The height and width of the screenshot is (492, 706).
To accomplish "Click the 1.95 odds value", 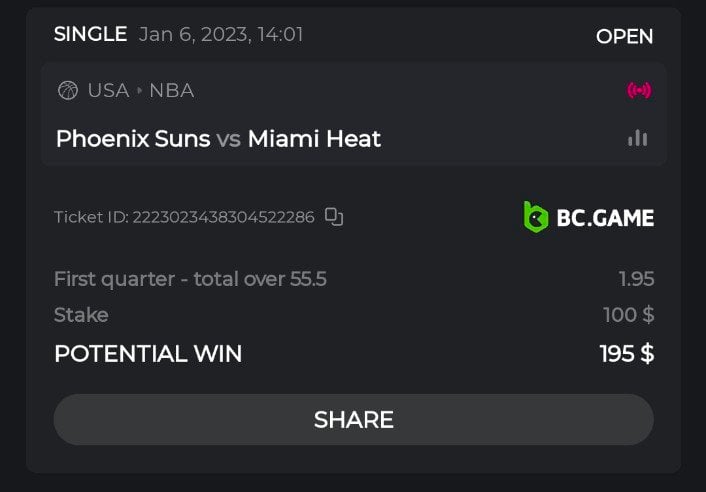I will (636, 279).
